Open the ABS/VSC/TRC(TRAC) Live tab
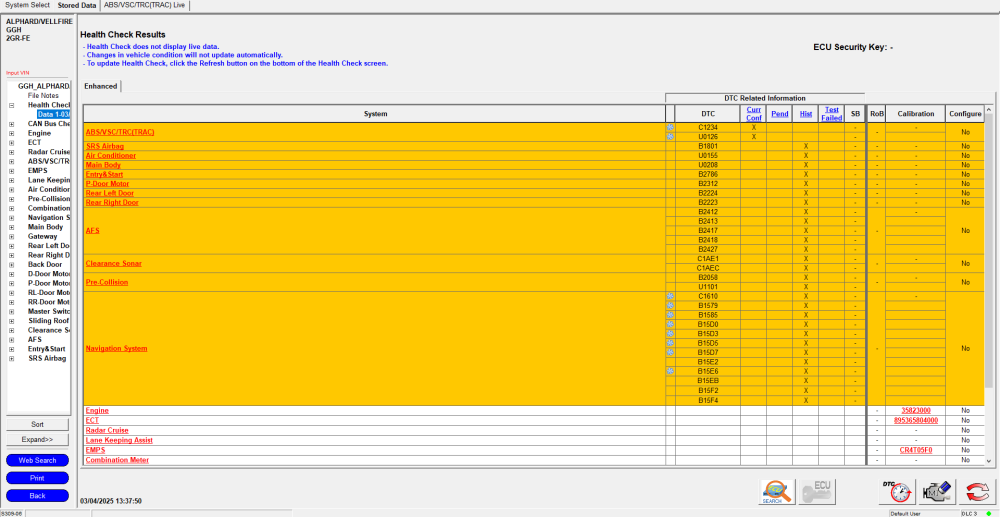1000x517 pixels. tap(144, 5)
